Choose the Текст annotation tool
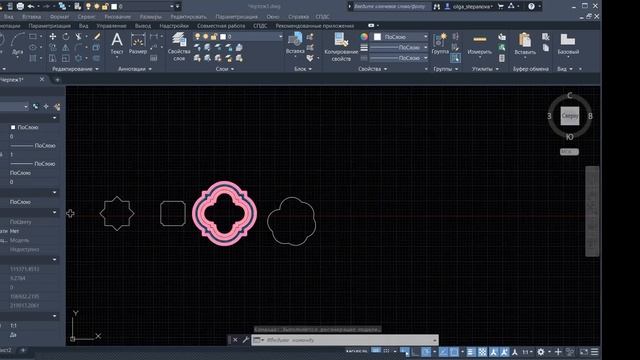The height and width of the screenshot is (360, 640). click(x=117, y=43)
